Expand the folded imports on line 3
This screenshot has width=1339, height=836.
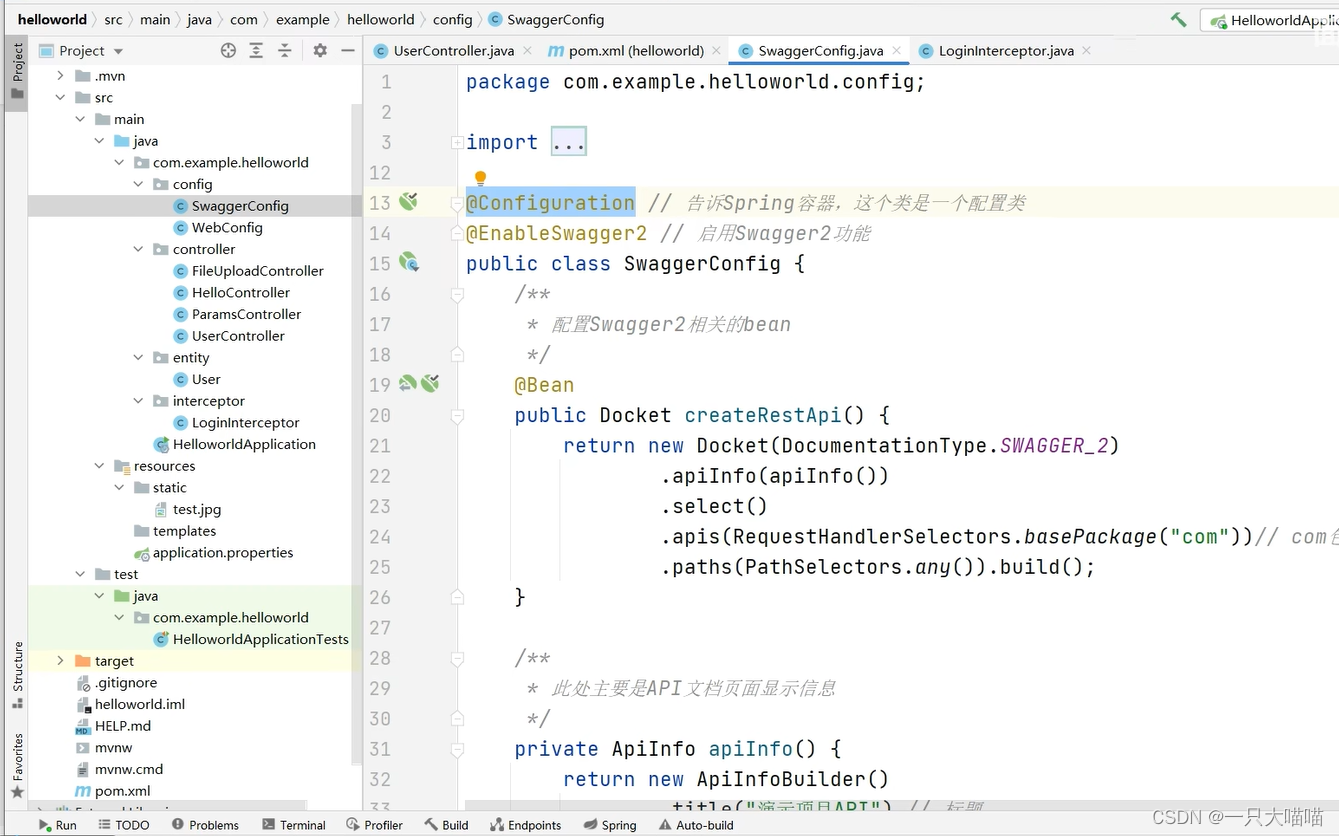[457, 142]
